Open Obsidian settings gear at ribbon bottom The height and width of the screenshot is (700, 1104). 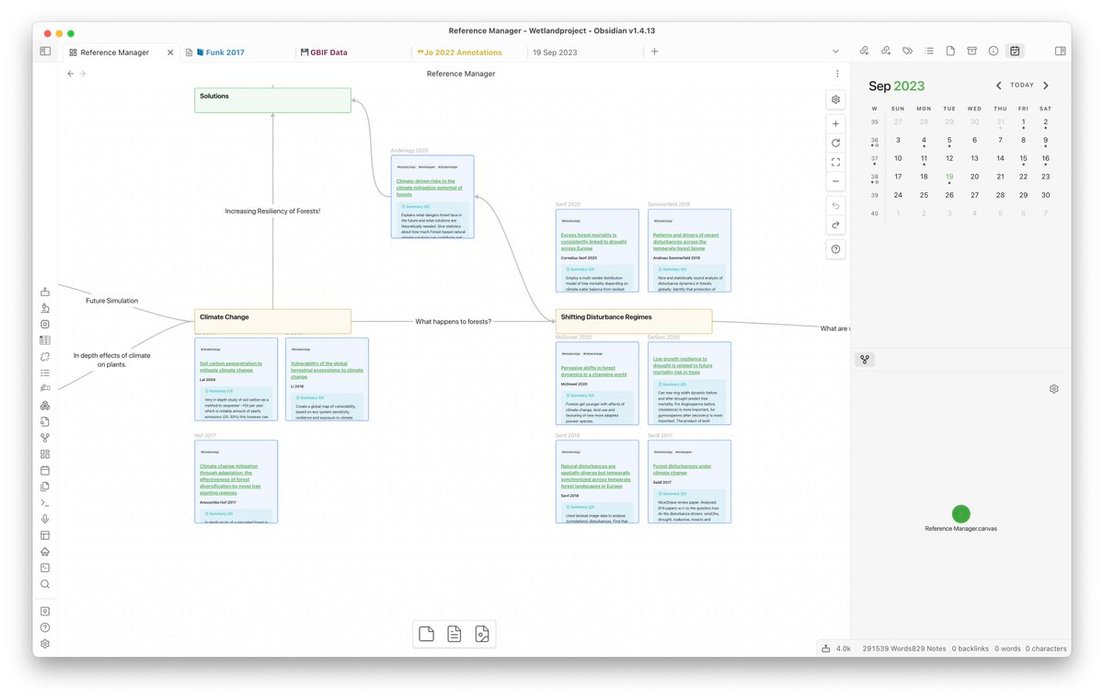point(45,644)
